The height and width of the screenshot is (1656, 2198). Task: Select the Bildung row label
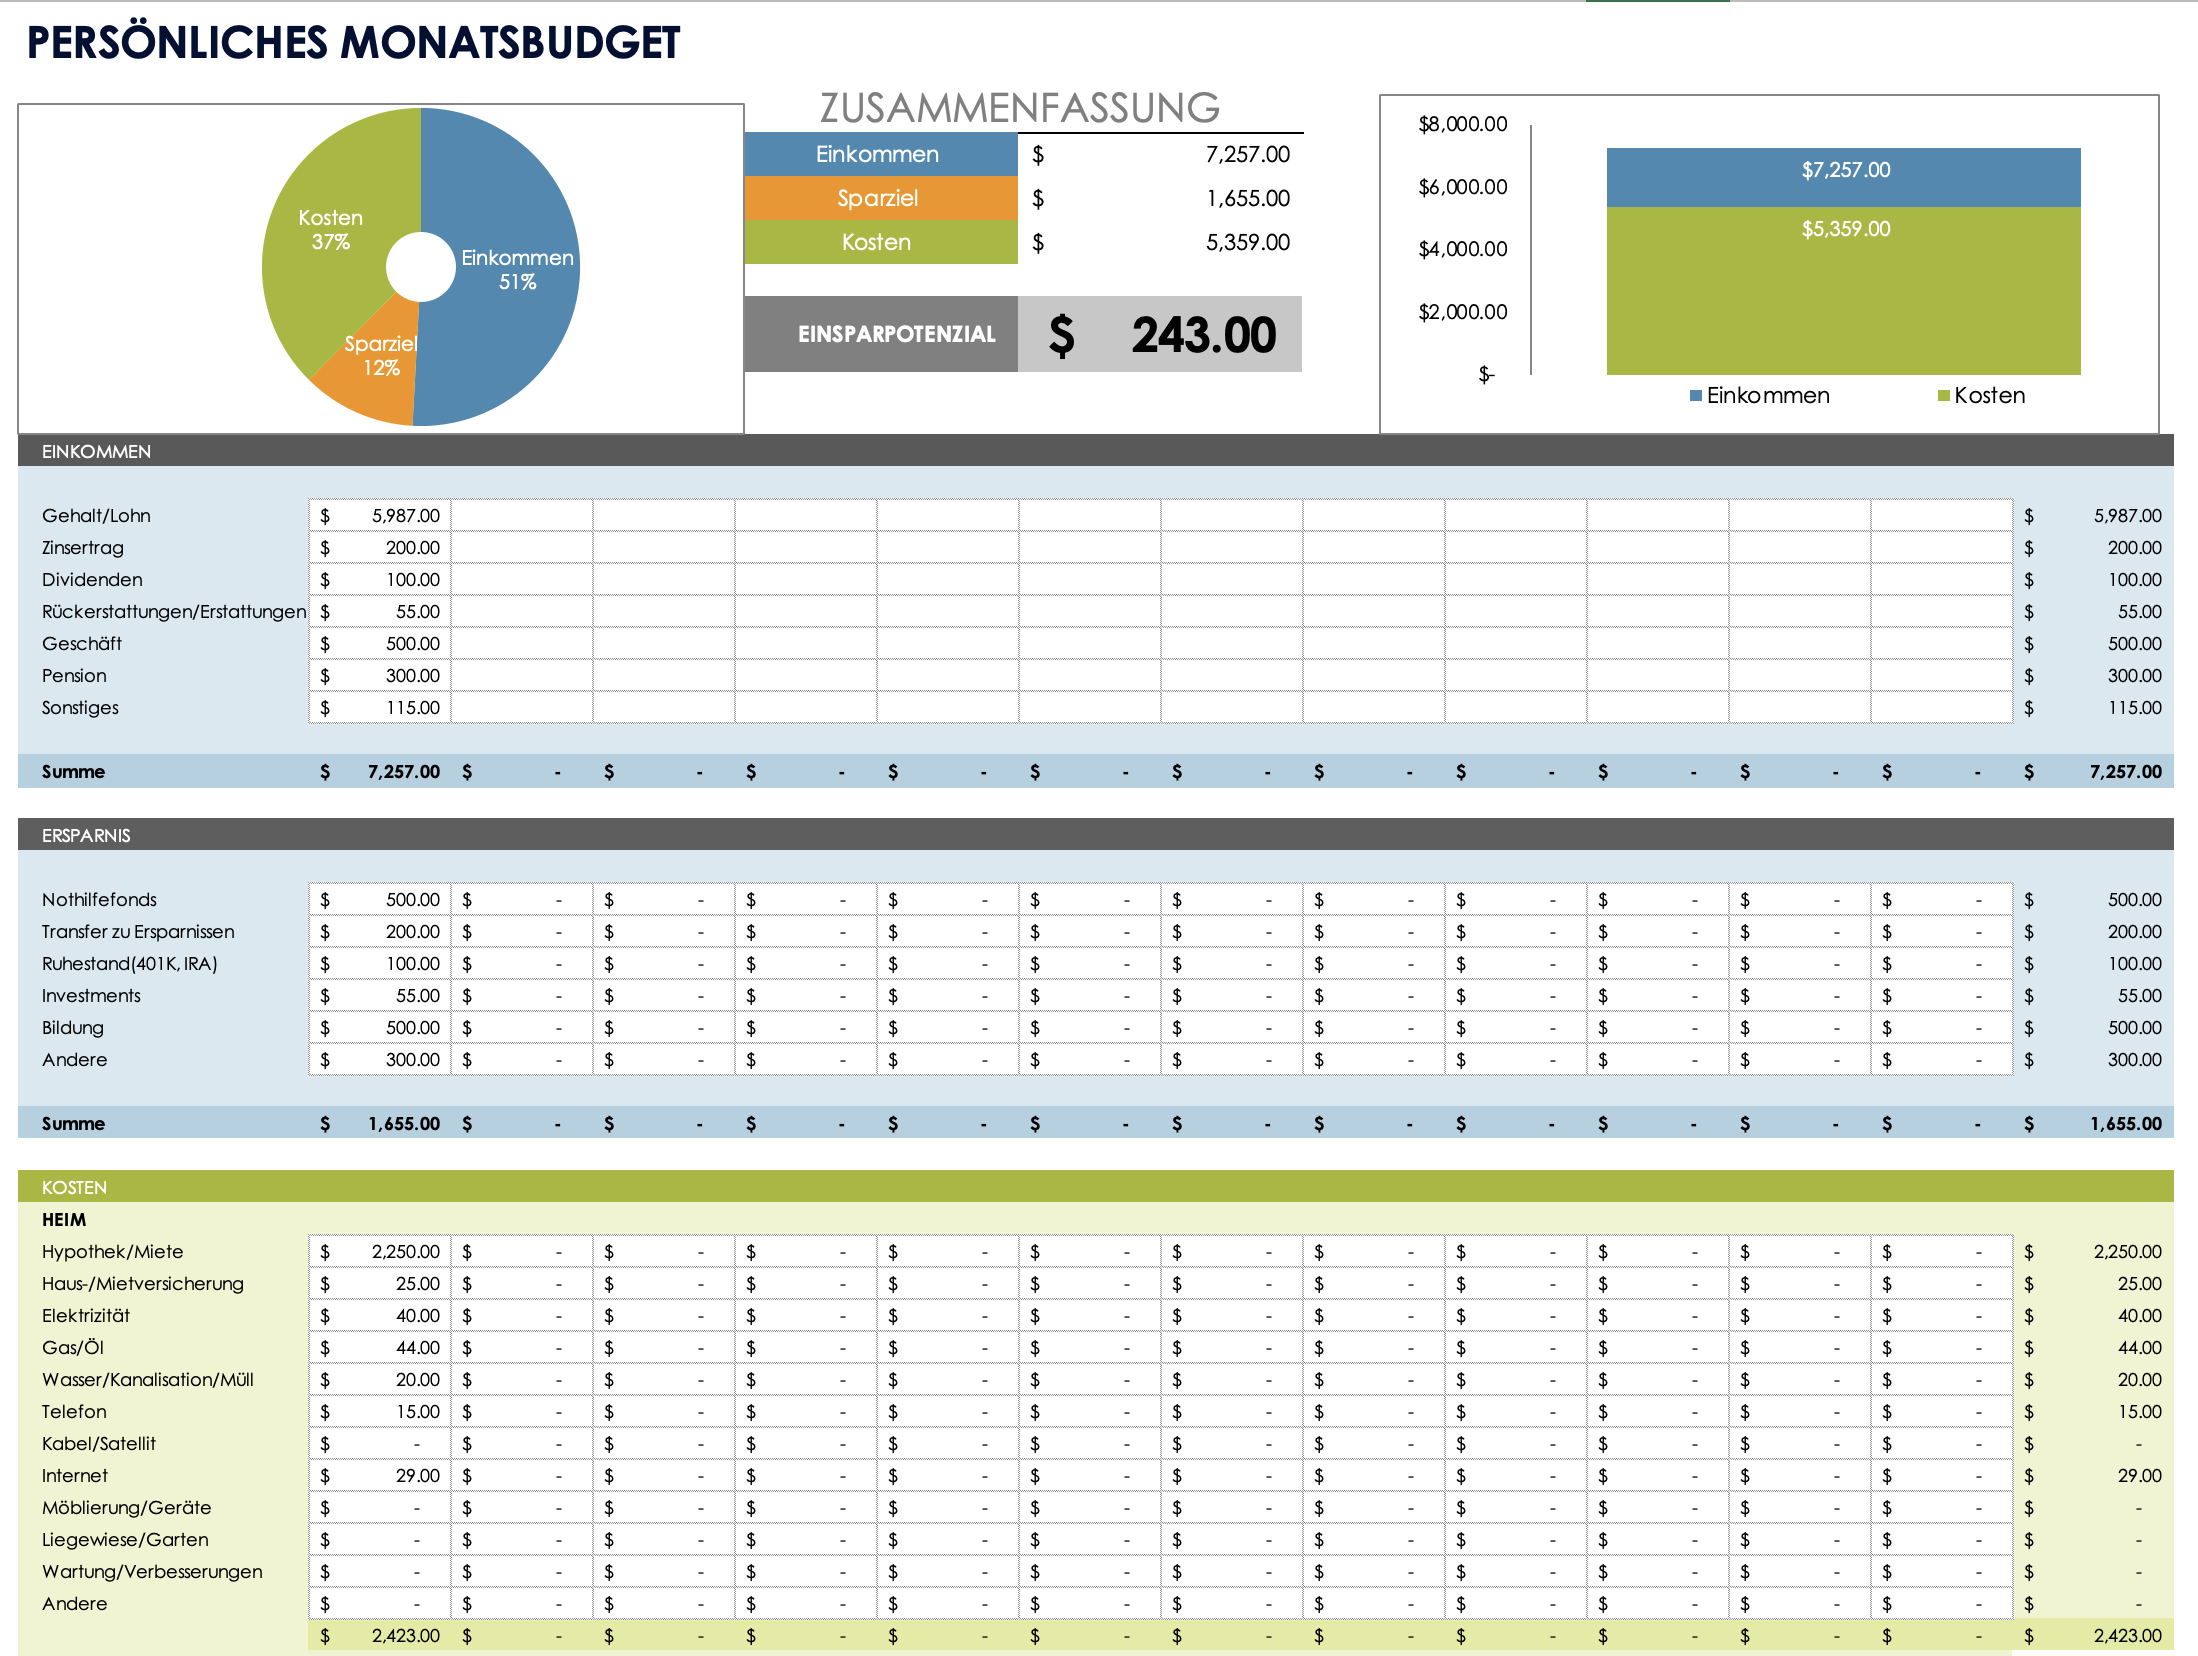(x=72, y=1028)
